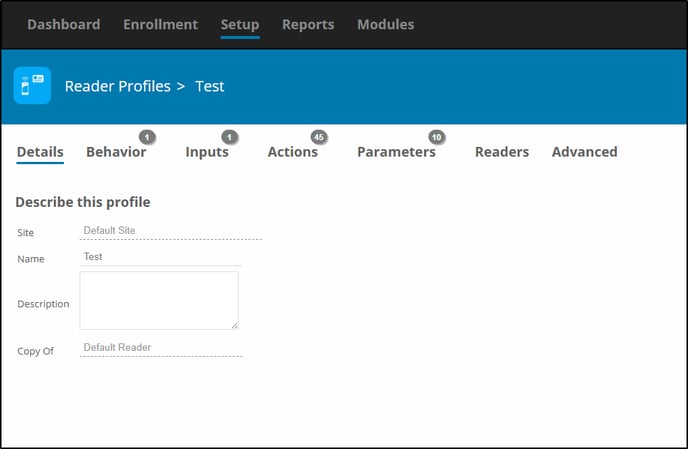Click the Parameters tab badge showing 10
This screenshot has width=688, height=449.
tap(437, 137)
